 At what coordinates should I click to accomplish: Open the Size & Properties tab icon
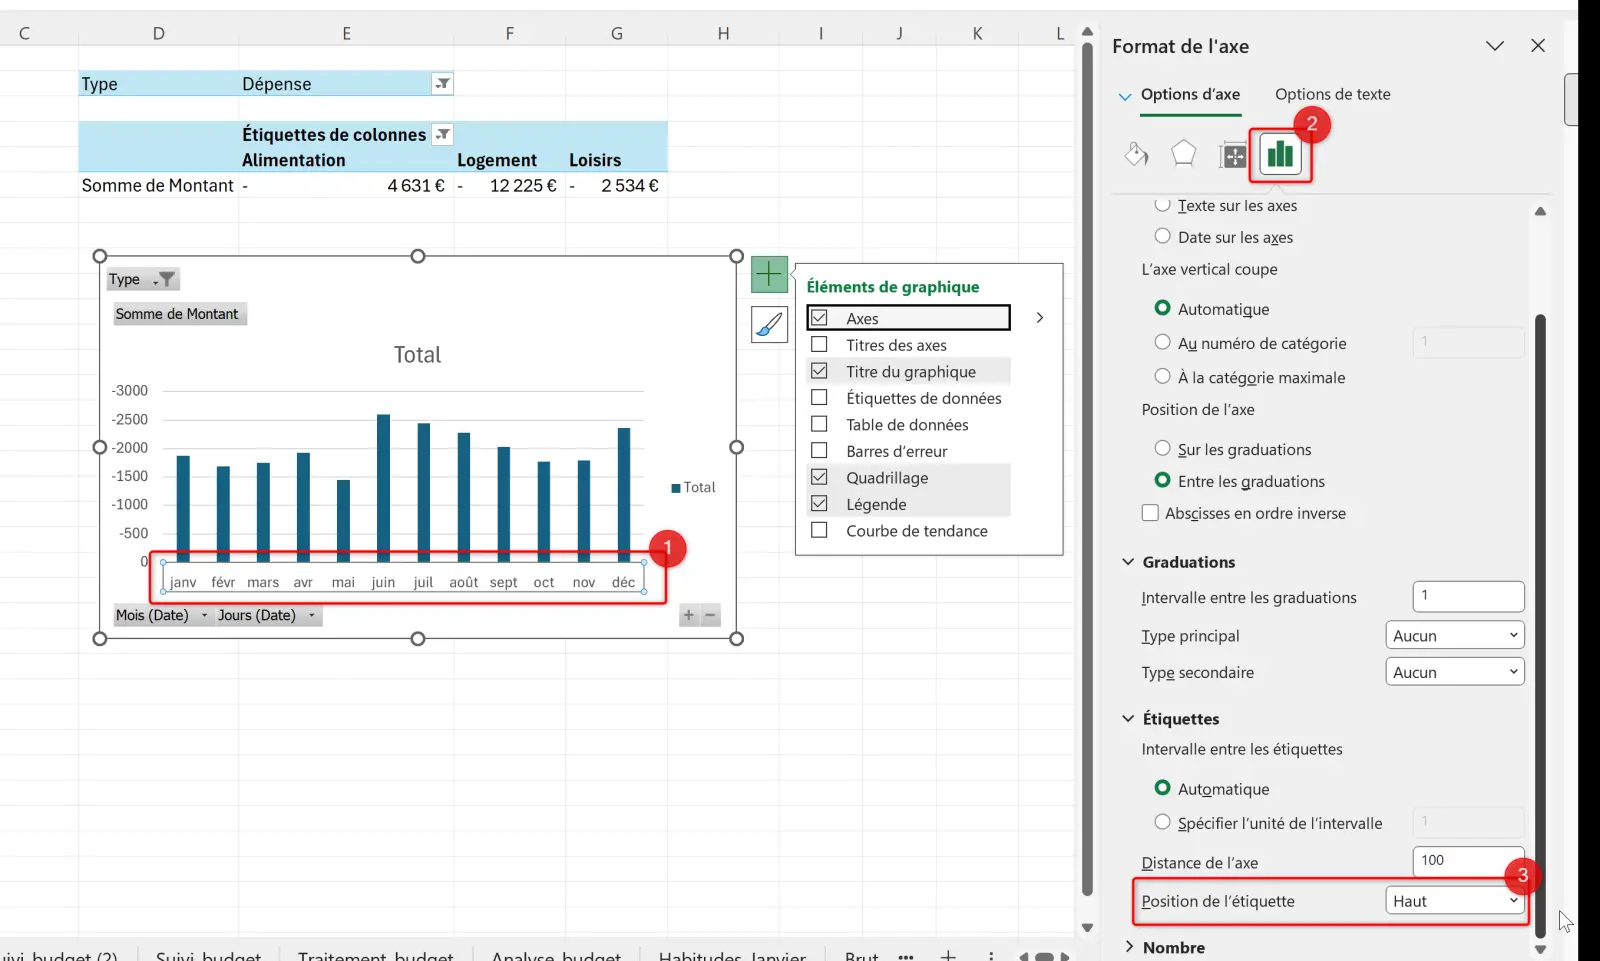click(x=1233, y=155)
